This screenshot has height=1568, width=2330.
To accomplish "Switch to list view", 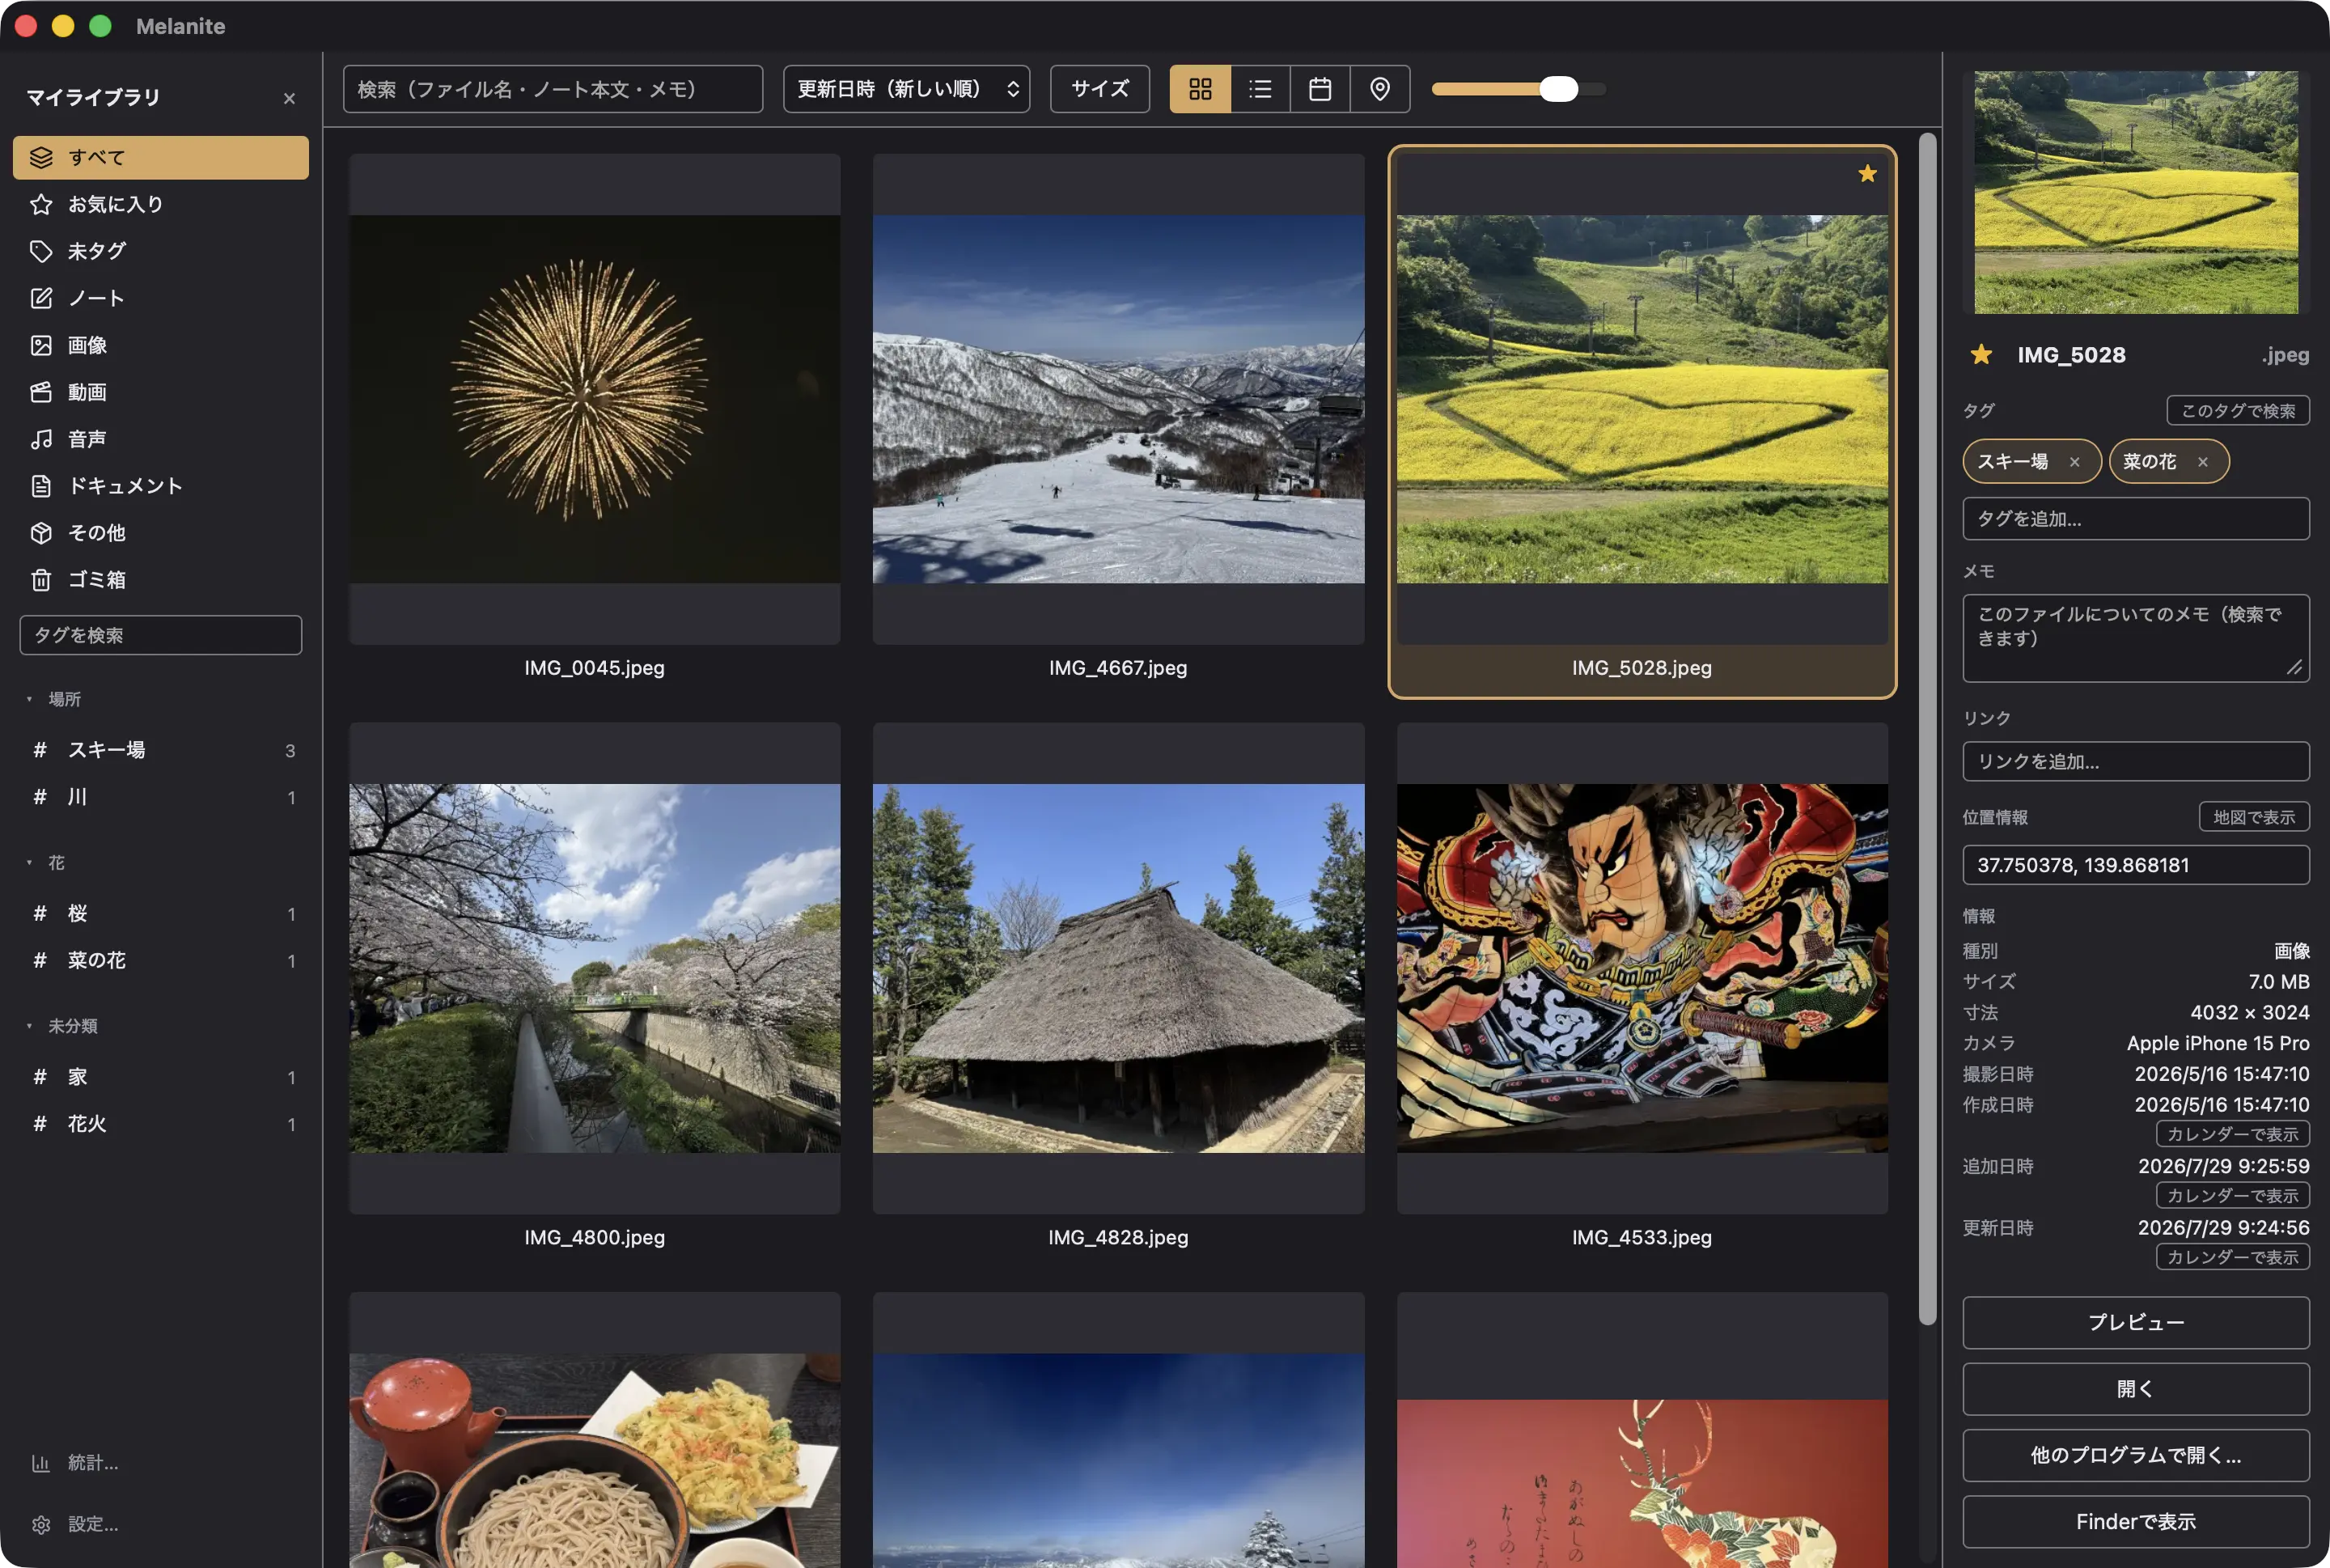I will coord(1260,89).
